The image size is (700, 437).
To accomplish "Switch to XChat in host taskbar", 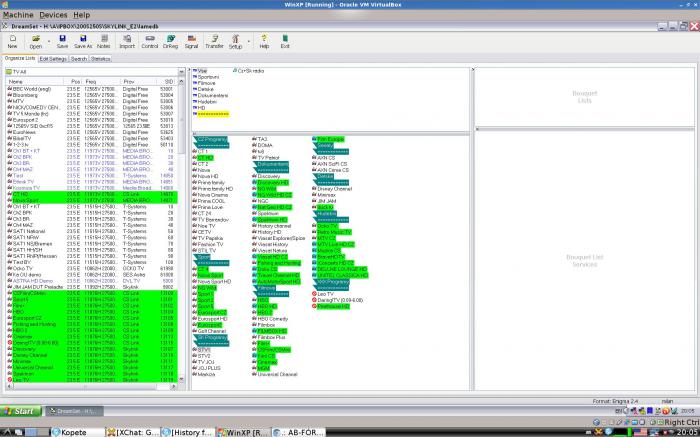I will click(x=133, y=432).
